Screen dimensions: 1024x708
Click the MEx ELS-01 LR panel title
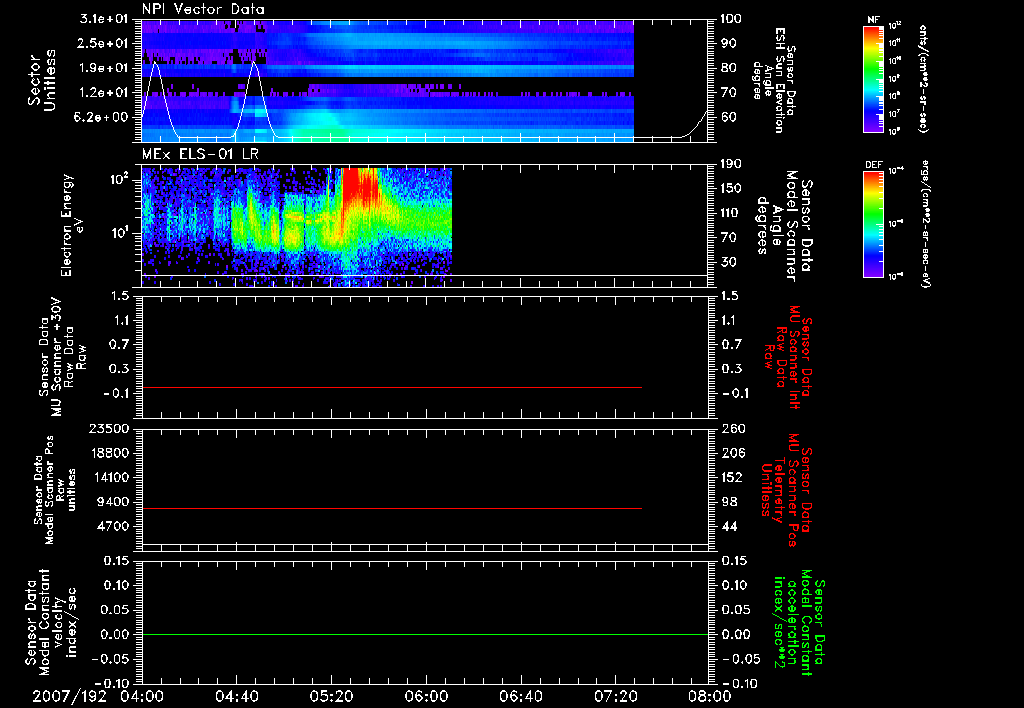click(x=200, y=155)
